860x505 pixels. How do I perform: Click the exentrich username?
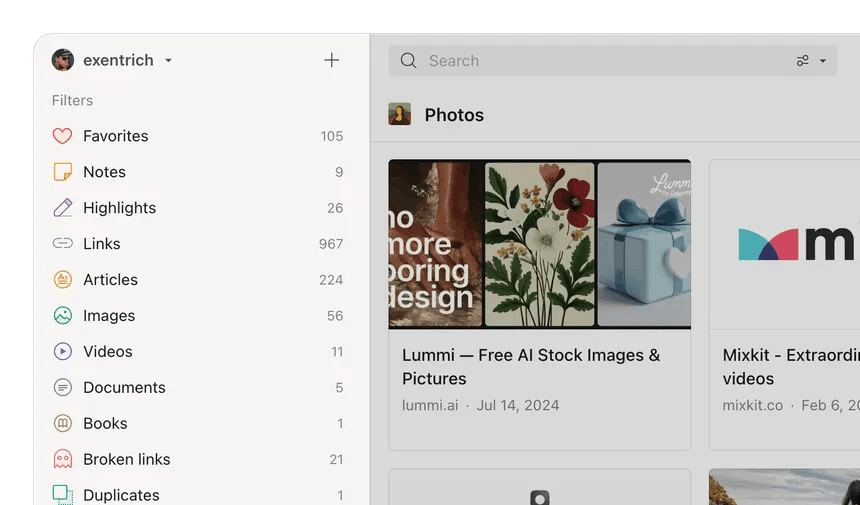[118, 60]
